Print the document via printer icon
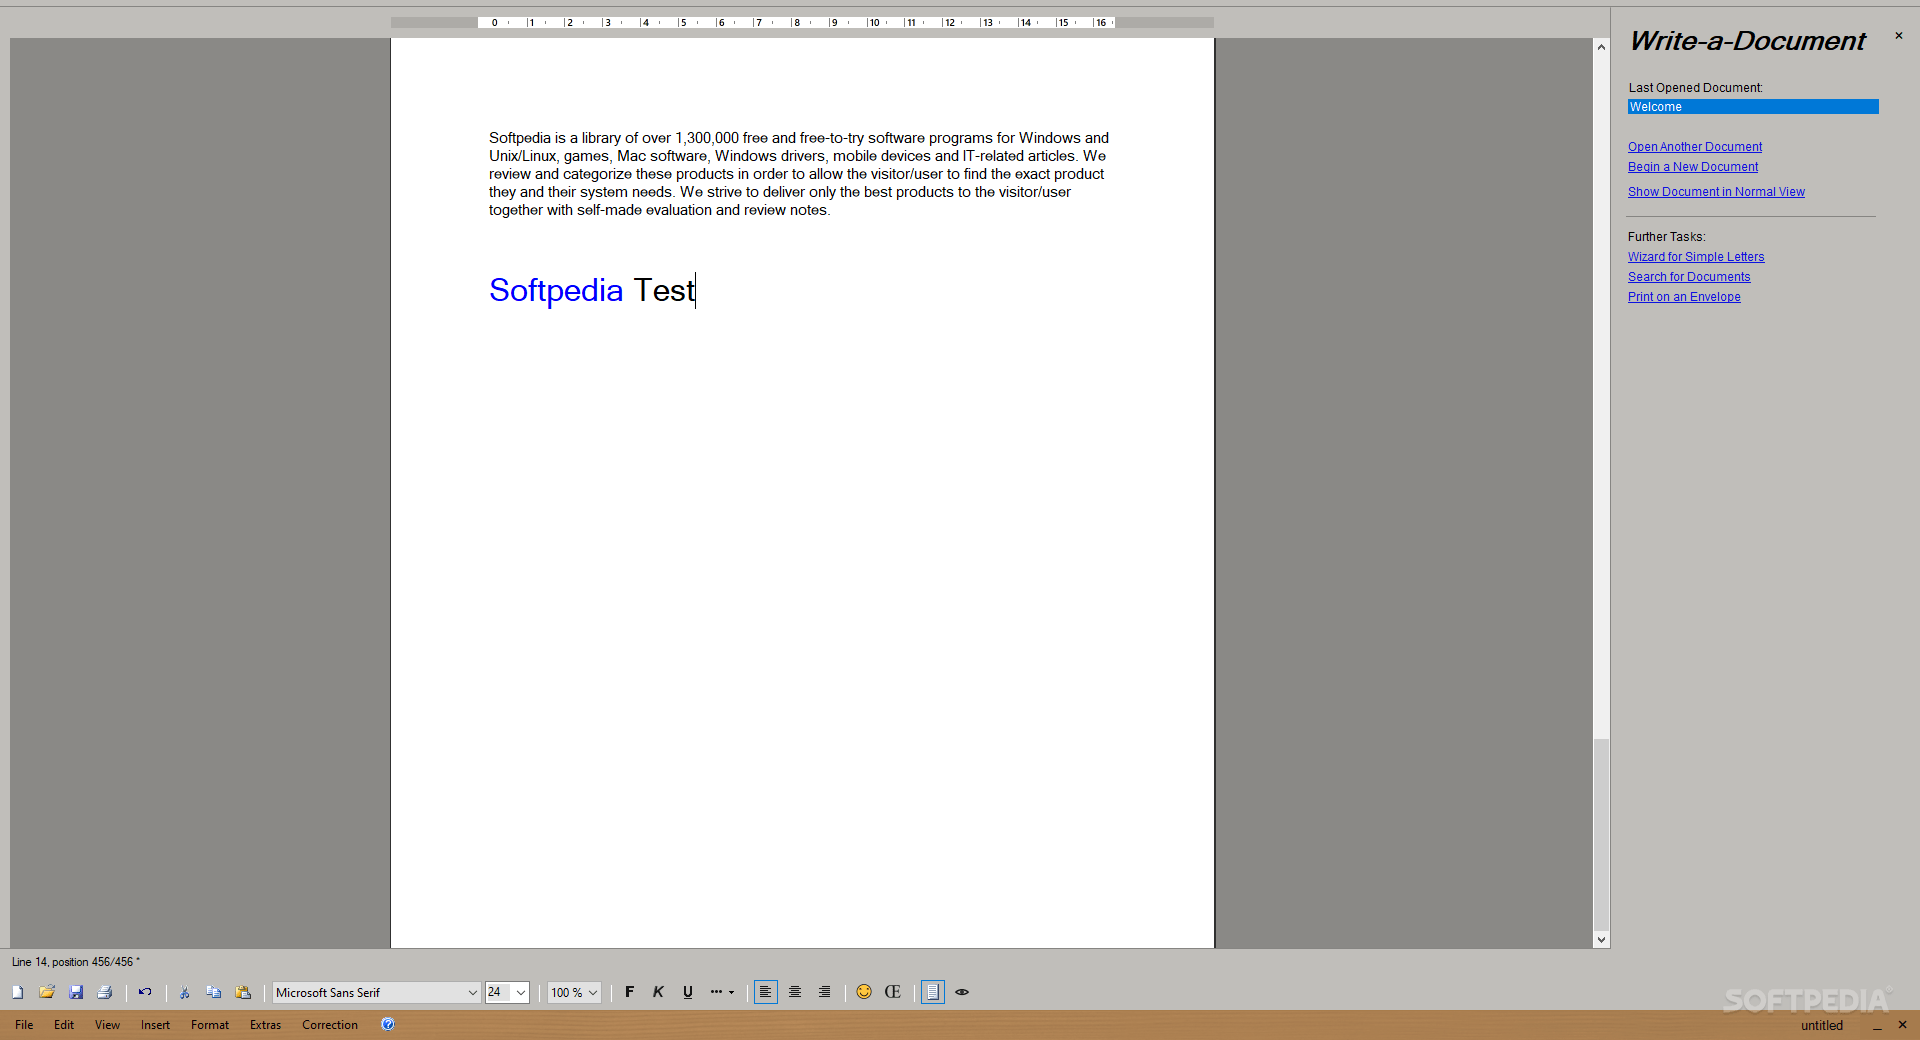Image resolution: width=1920 pixels, height=1040 pixels. (x=105, y=992)
